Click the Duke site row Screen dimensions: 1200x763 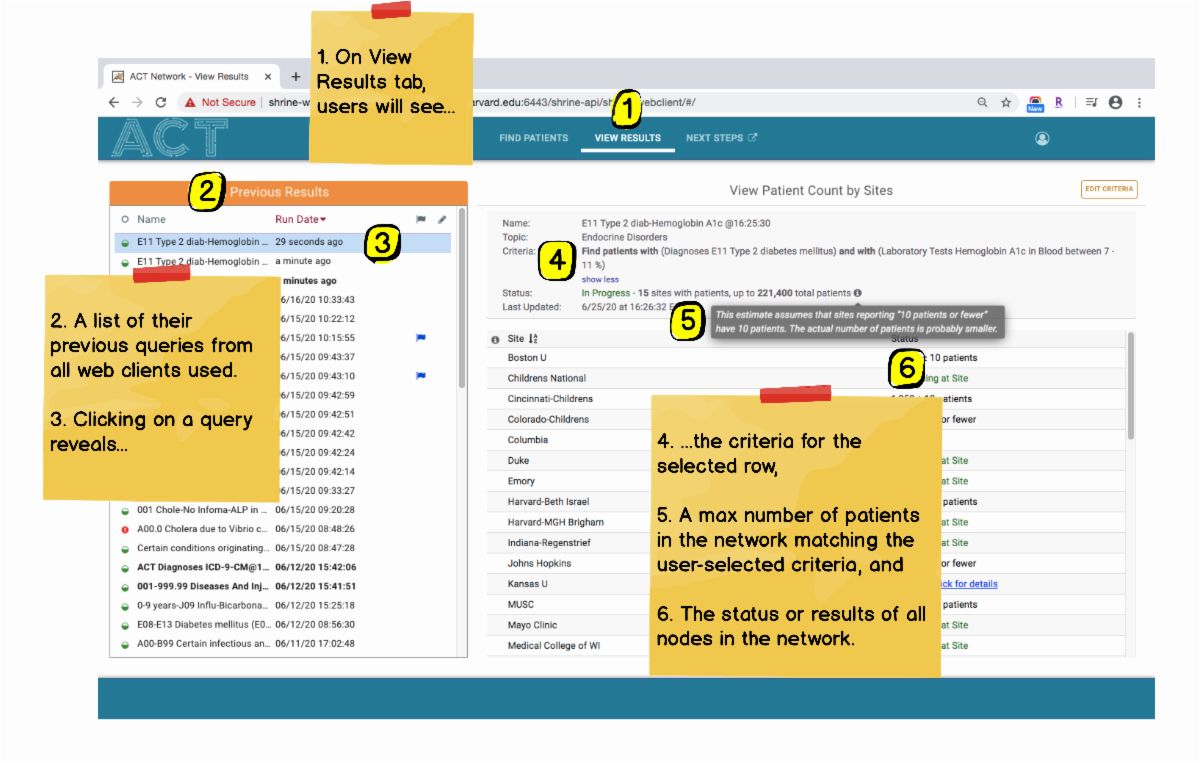[x=808, y=461]
